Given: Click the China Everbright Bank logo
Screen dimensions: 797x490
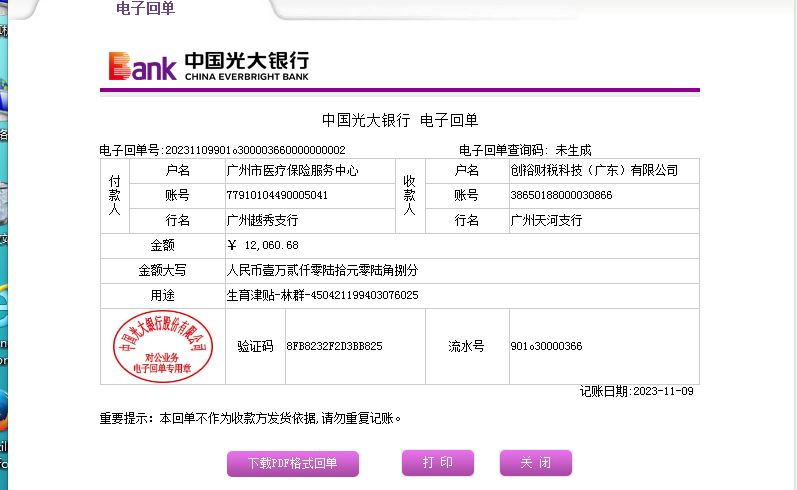Looking at the screenshot, I should 209,66.
